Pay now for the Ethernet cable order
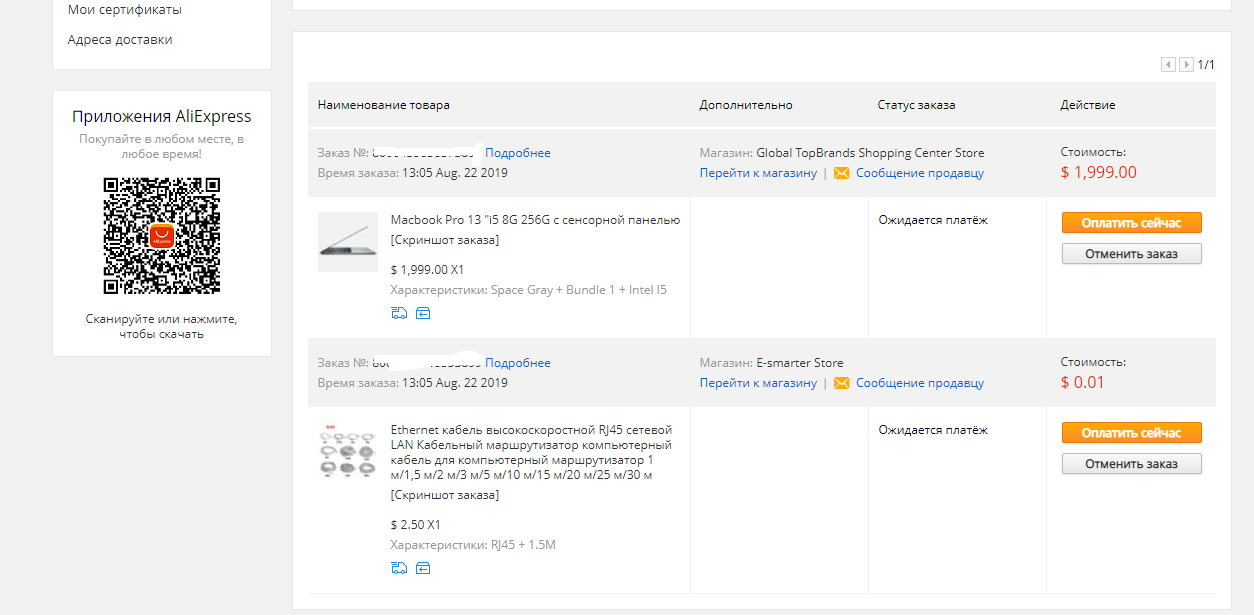This screenshot has width=1254, height=615. pyautogui.click(x=1131, y=433)
